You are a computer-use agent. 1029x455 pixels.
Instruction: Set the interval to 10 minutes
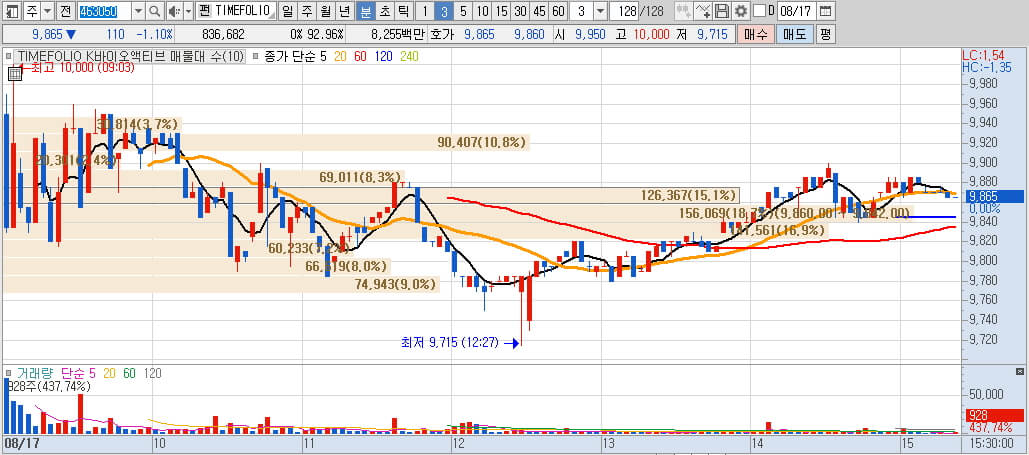click(482, 11)
